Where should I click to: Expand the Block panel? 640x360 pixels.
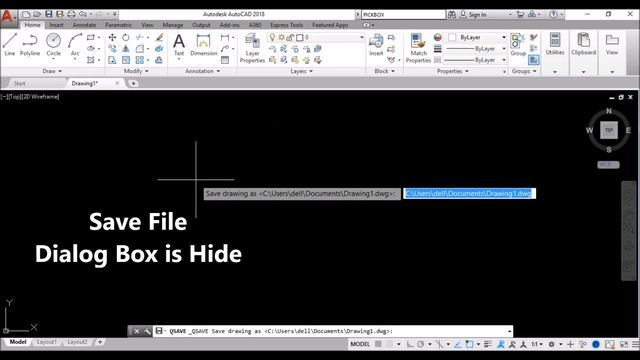coord(384,71)
